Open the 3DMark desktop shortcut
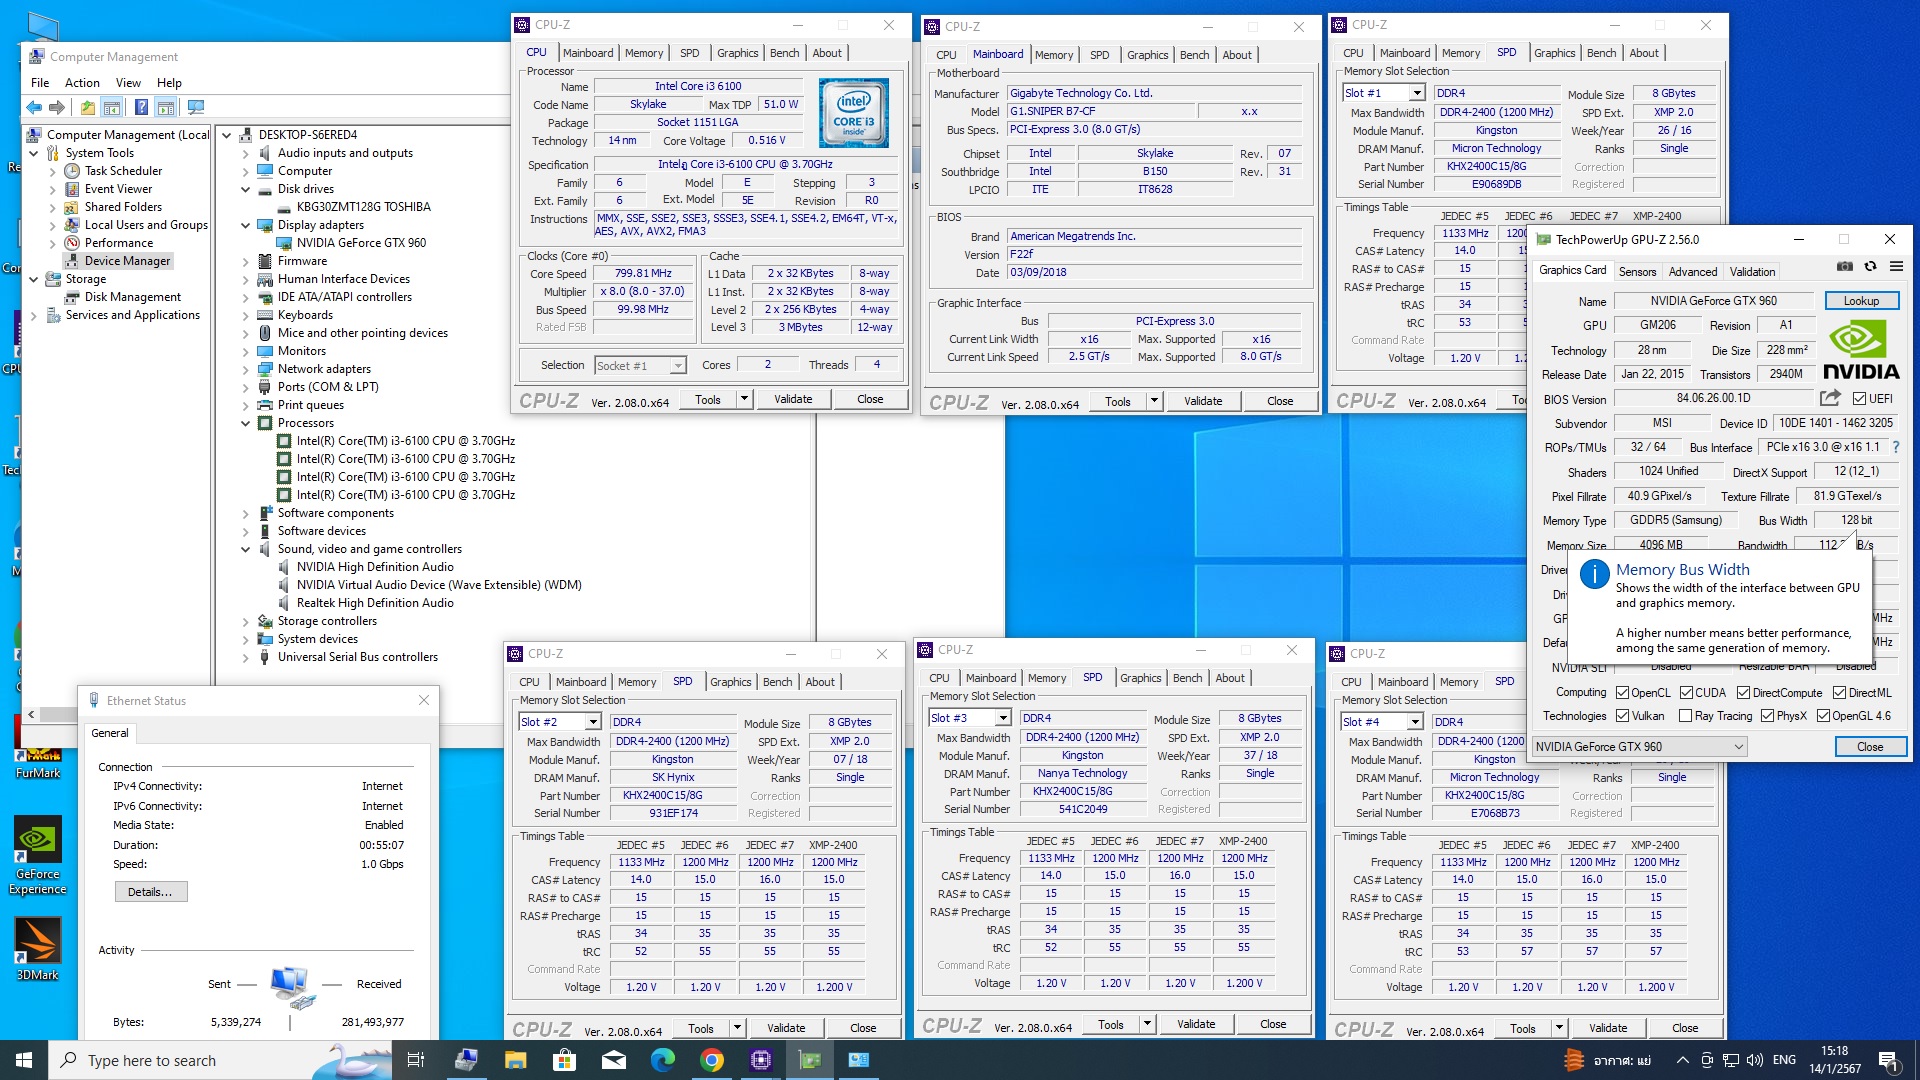 tap(37, 950)
